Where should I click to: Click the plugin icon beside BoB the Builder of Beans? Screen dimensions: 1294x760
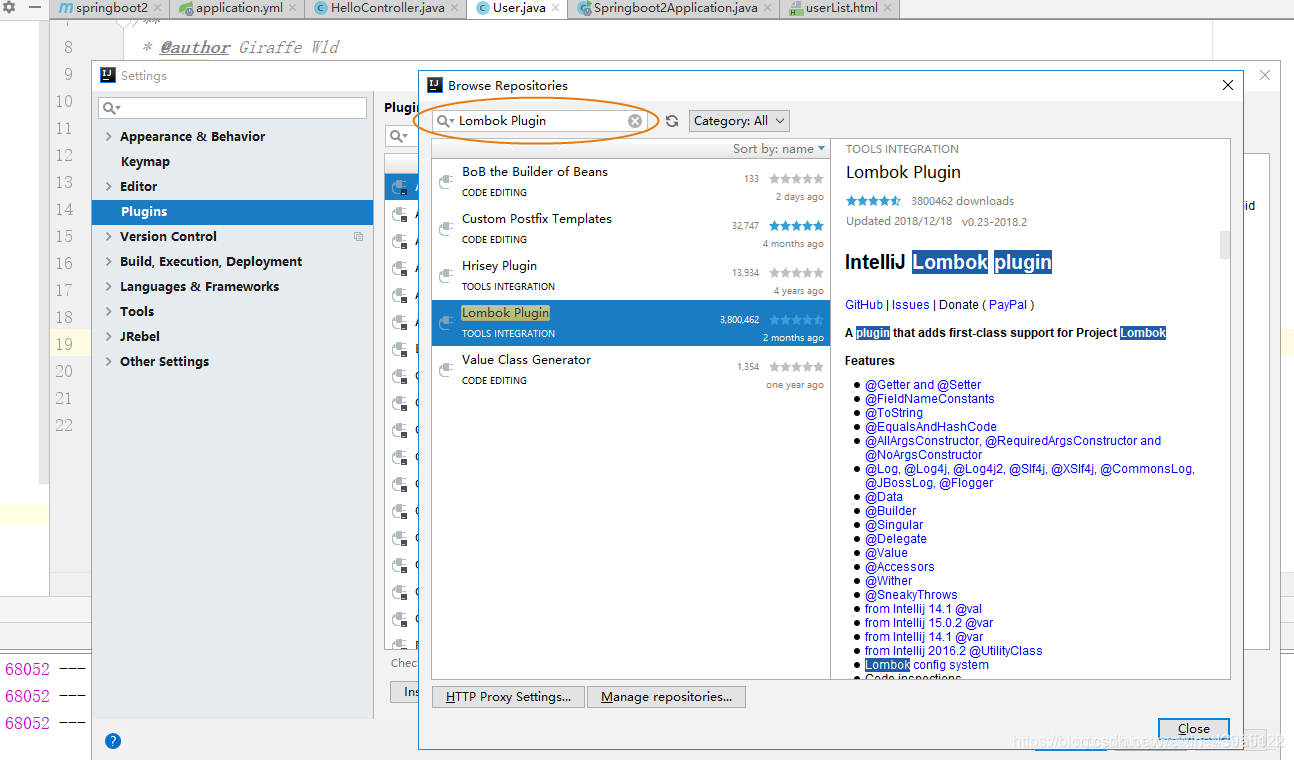pos(446,182)
